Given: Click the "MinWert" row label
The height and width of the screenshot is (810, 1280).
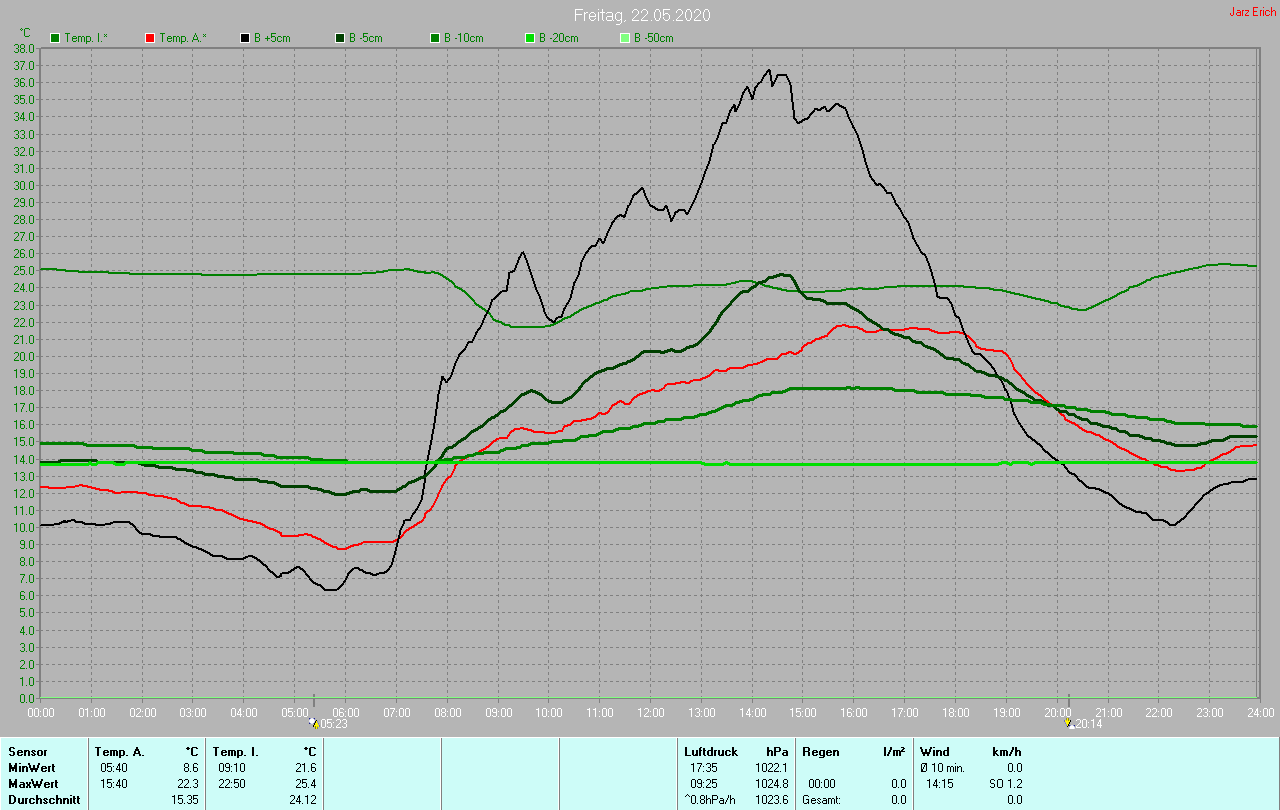Looking at the screenshot, I should [30, 768].
